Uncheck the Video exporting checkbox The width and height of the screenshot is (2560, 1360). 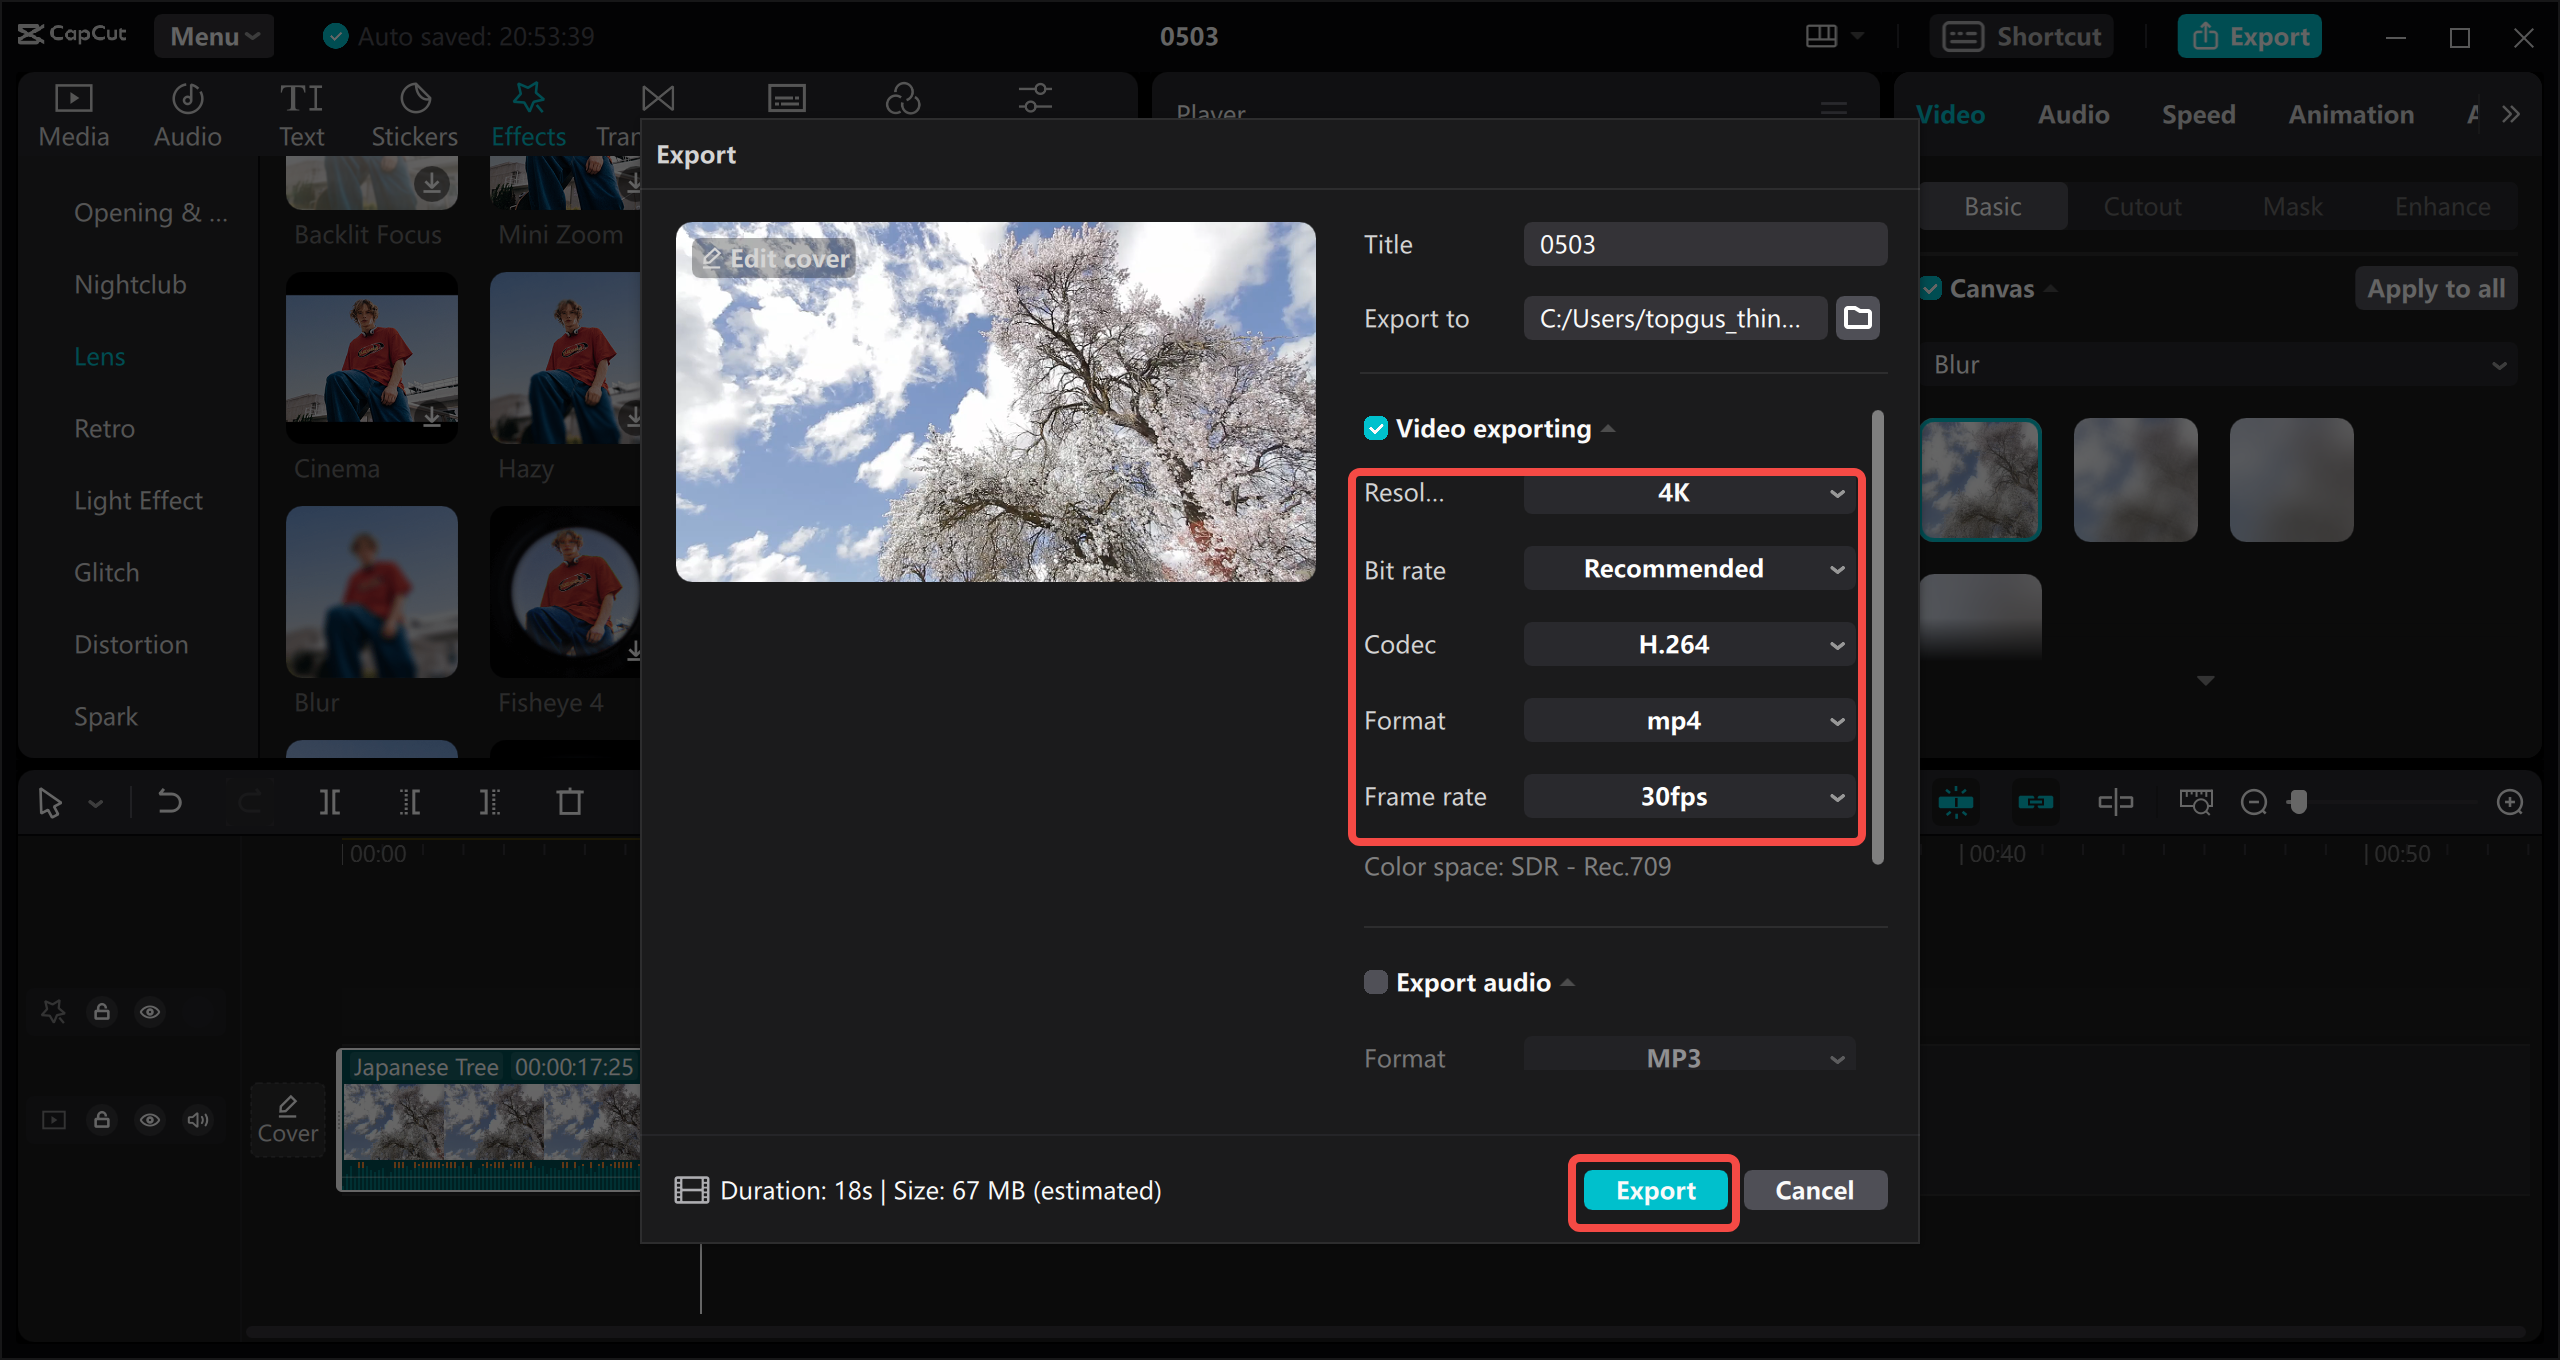(x=1375, y=428)
